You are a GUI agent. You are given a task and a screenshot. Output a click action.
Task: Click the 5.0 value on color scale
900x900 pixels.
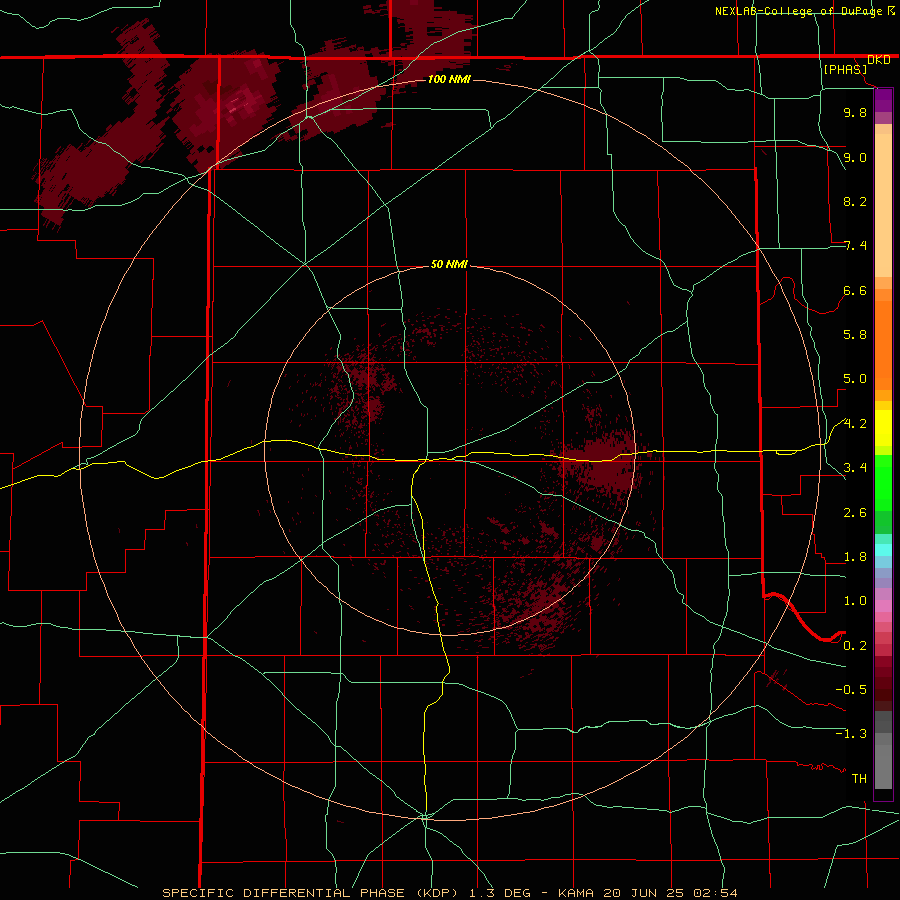click(x=855, y=379)
